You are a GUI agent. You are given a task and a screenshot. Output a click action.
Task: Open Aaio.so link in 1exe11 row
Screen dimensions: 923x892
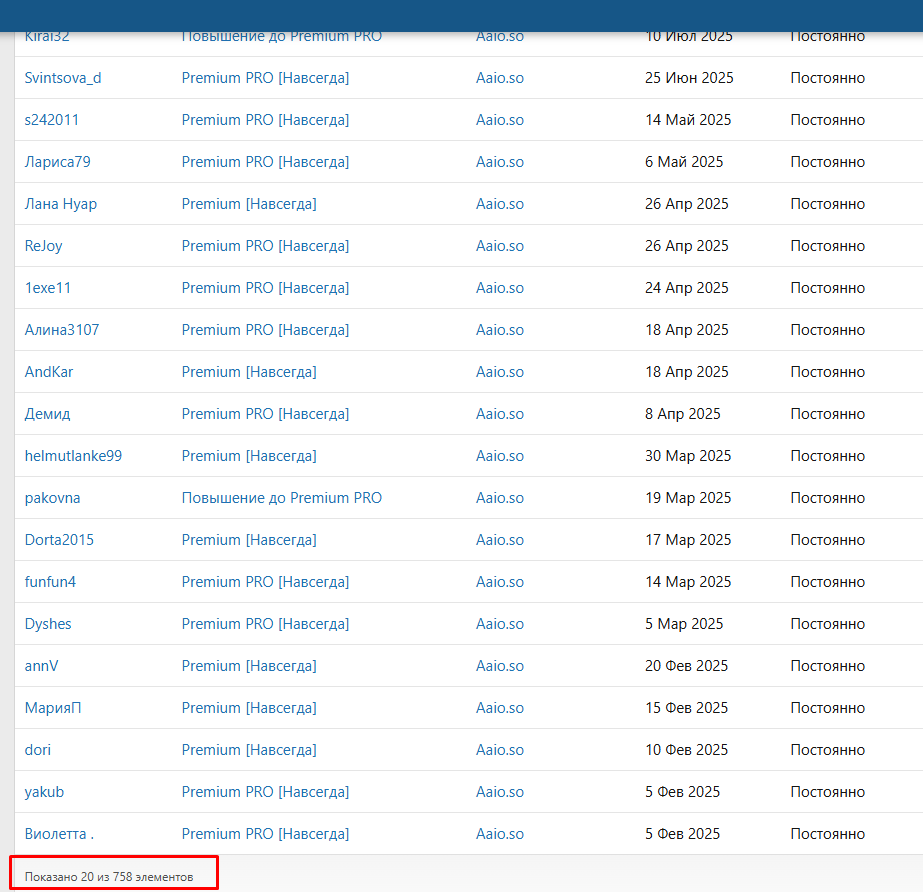[500, 287]
